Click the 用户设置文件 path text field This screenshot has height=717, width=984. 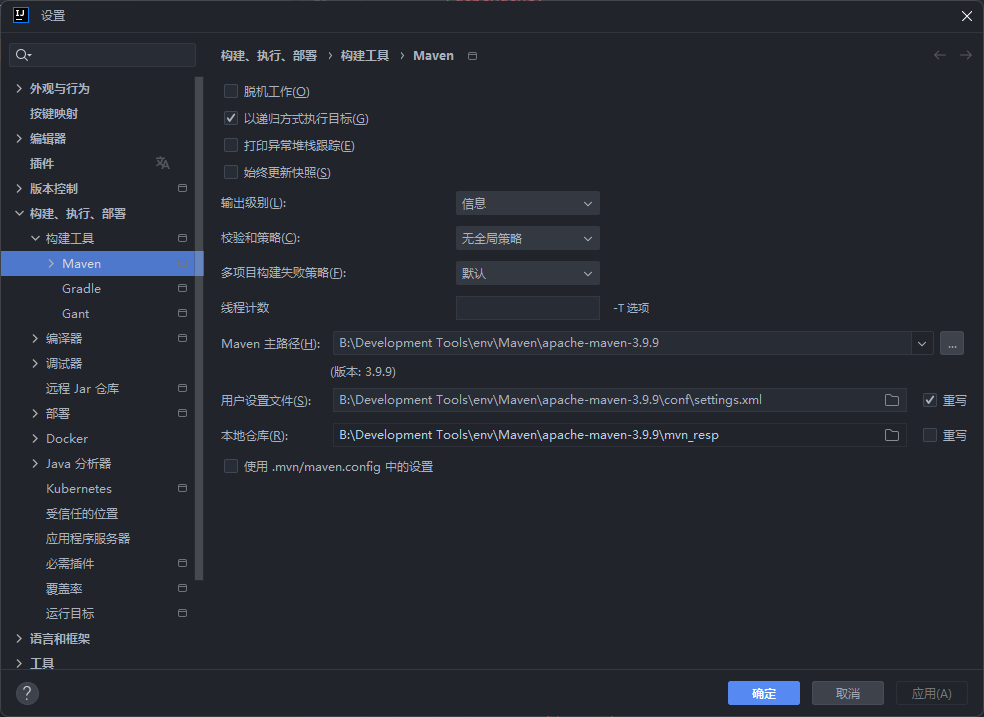pos(619,400)
